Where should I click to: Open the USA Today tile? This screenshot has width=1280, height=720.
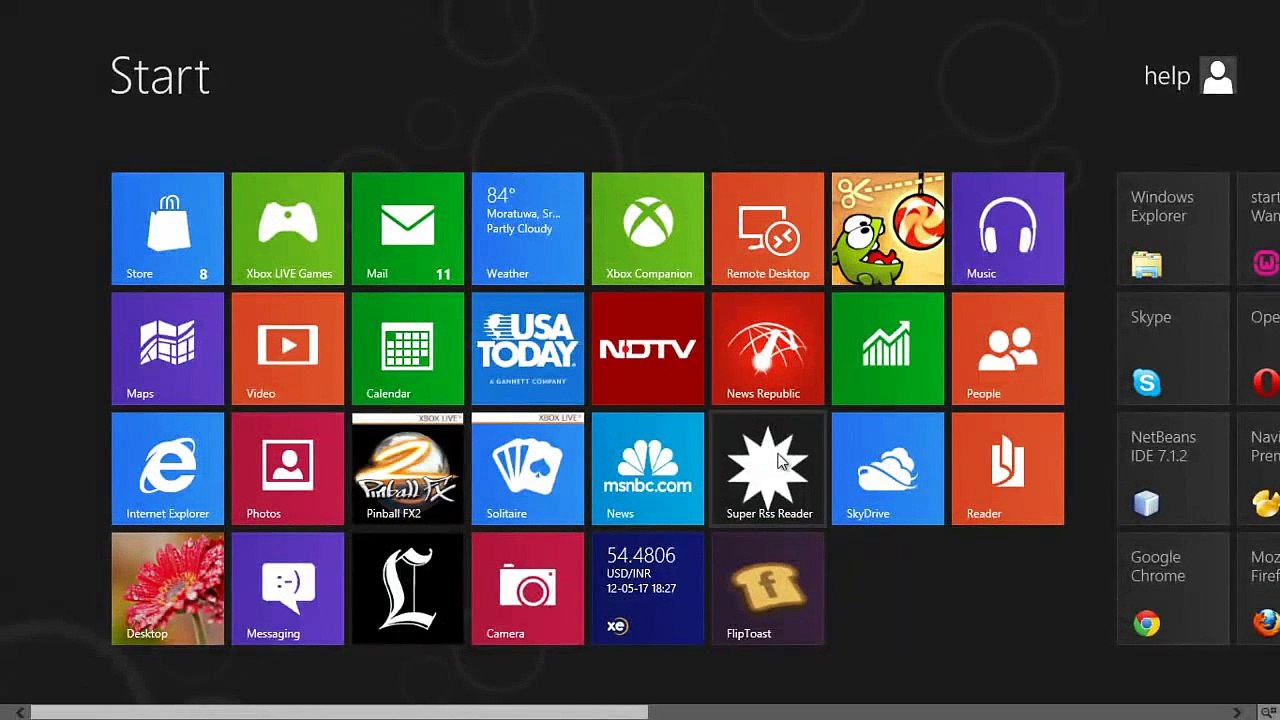coord(527,349)
